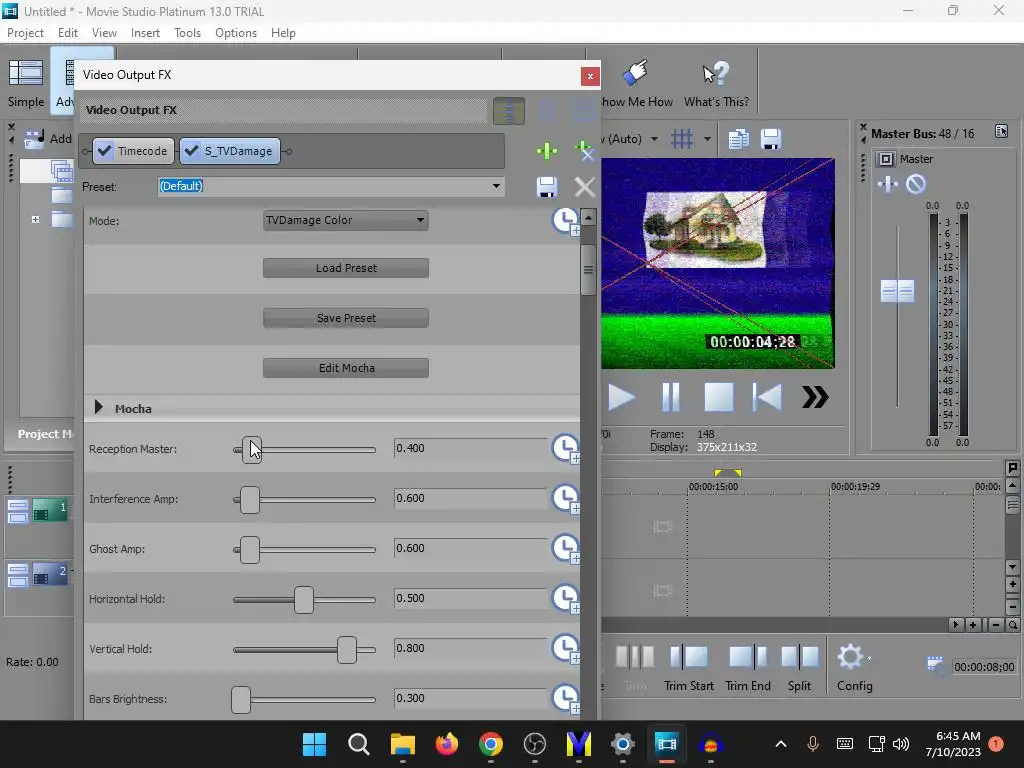
Task: Open the Edit menu
Action: pos(67,33)
